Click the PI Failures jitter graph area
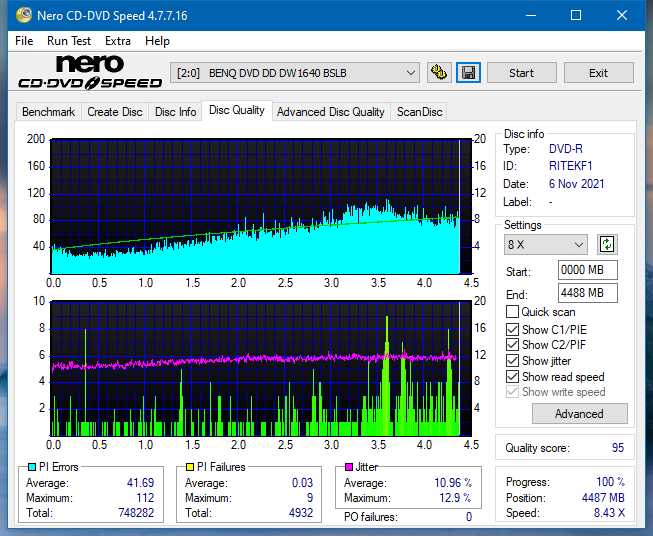The image size is (653, 536). [x=261, y=369]
